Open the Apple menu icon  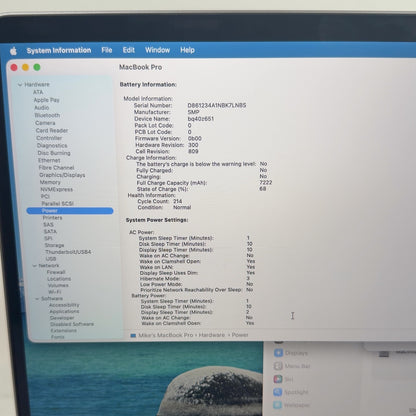[14, 51]
